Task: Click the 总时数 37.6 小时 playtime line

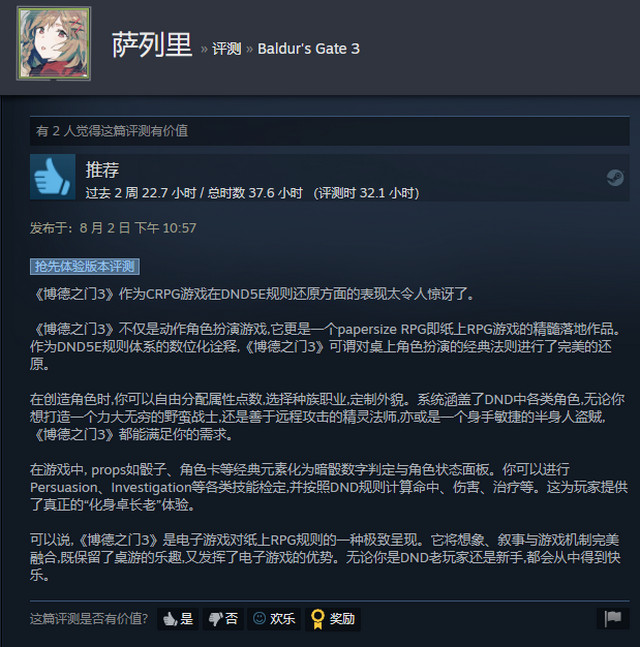Action: pos(253,193)
